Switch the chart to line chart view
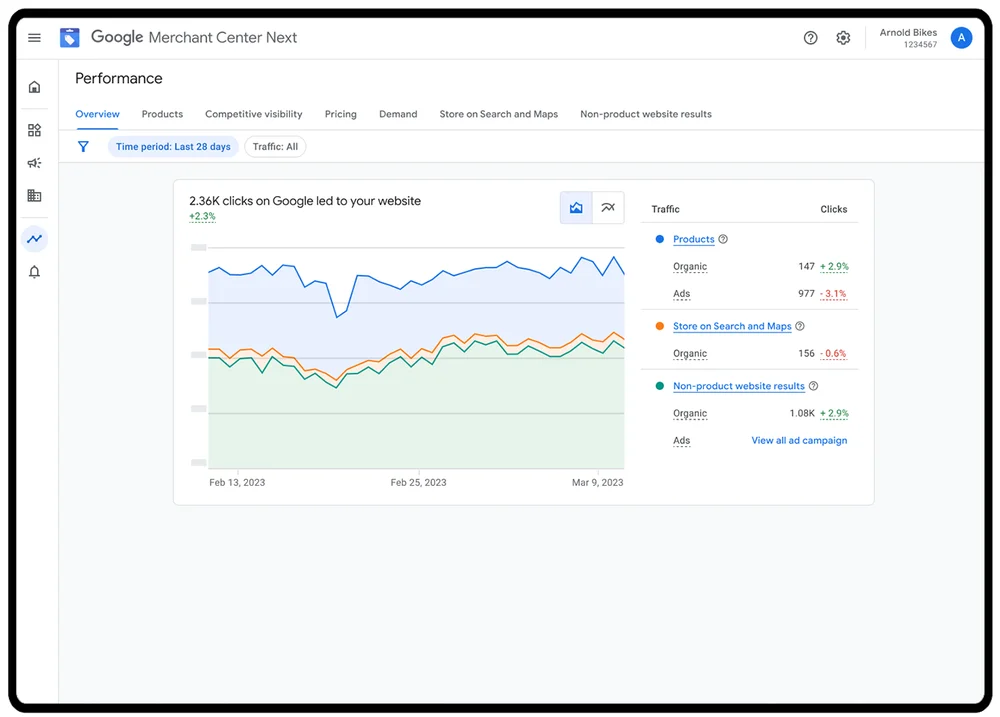 pos(608,208)
